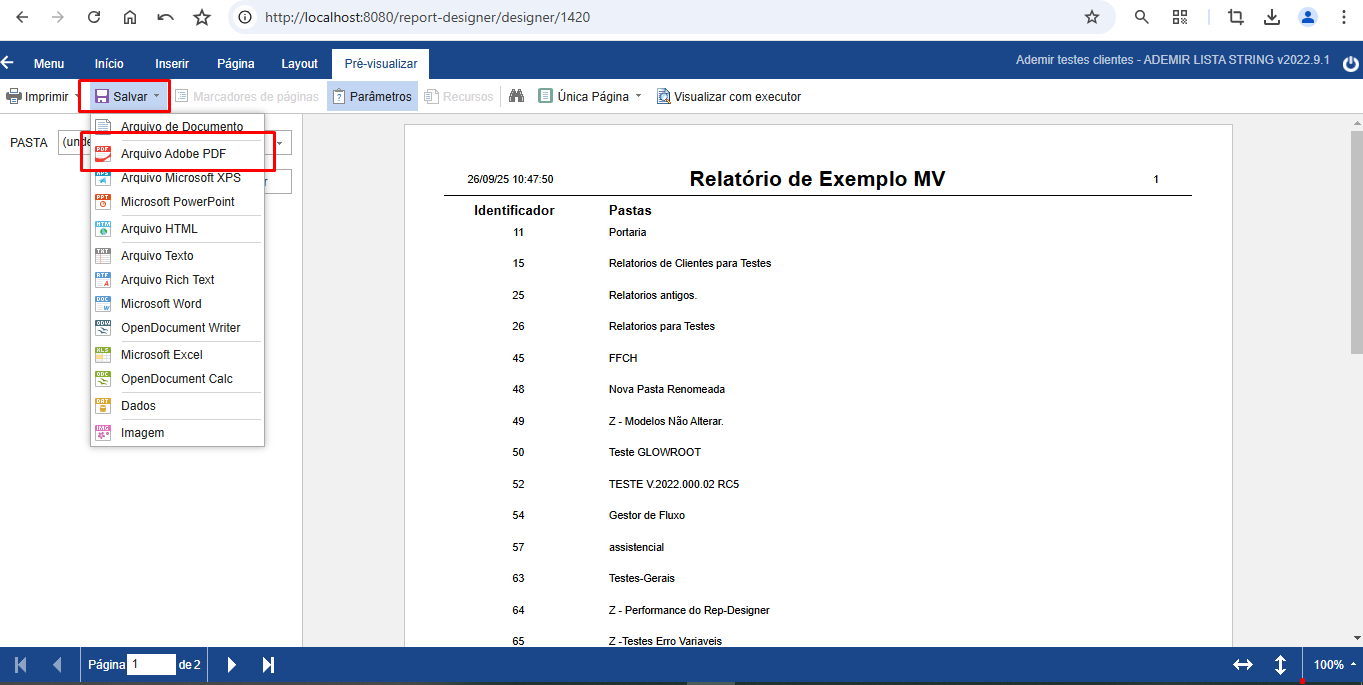Expand the Única Página view dropdown
This screenshot has height=685, width=1363.
point(590,97)
